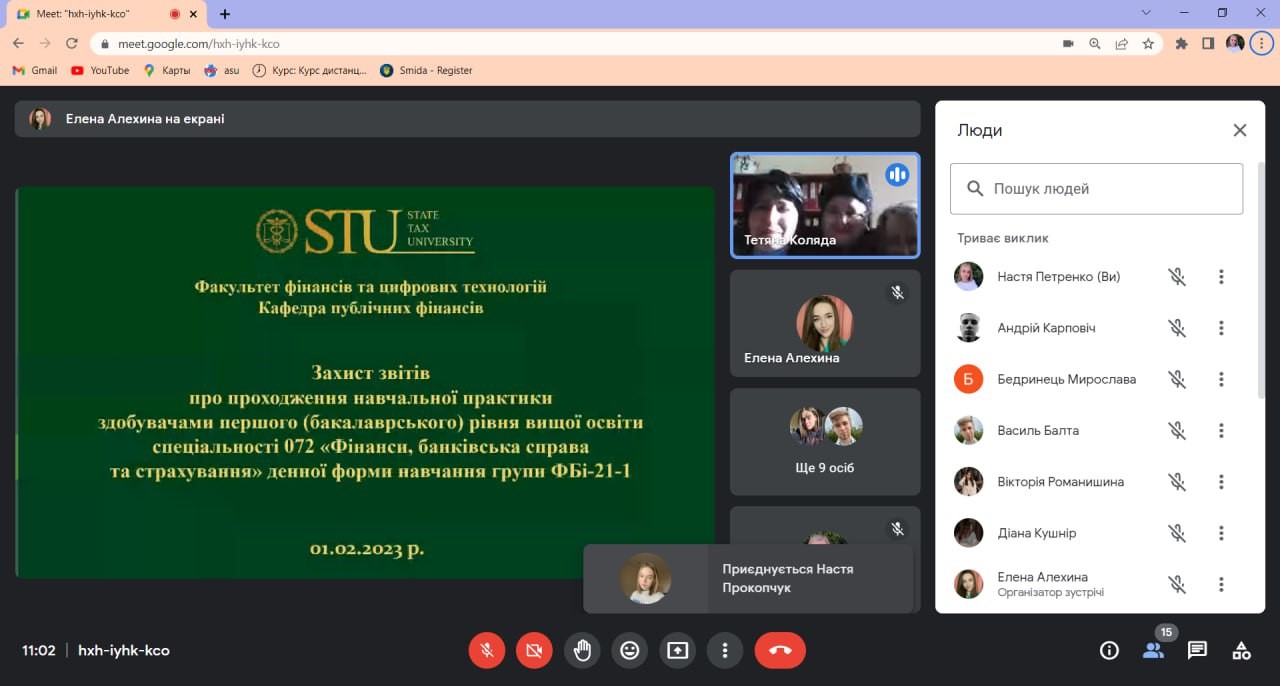Click Андрій Карповіч avatar in list
1280x686 pixels.
968,328
